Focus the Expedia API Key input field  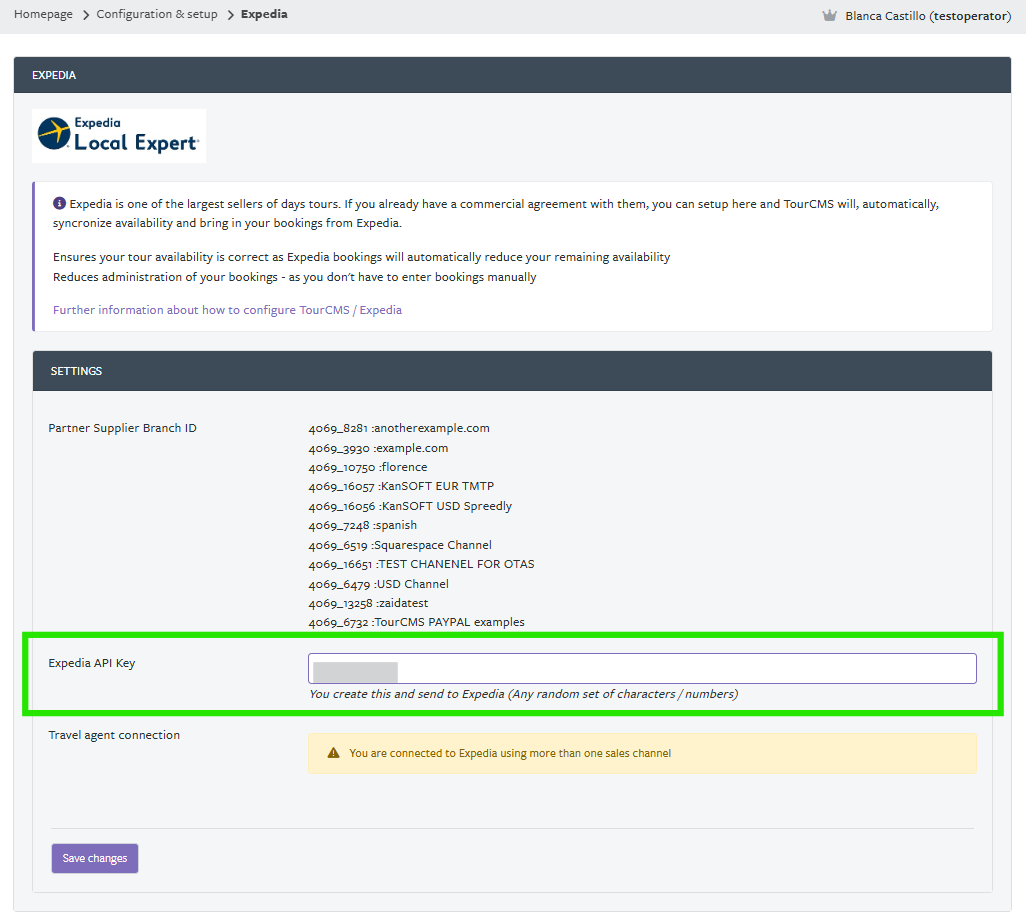pos(642,669)
